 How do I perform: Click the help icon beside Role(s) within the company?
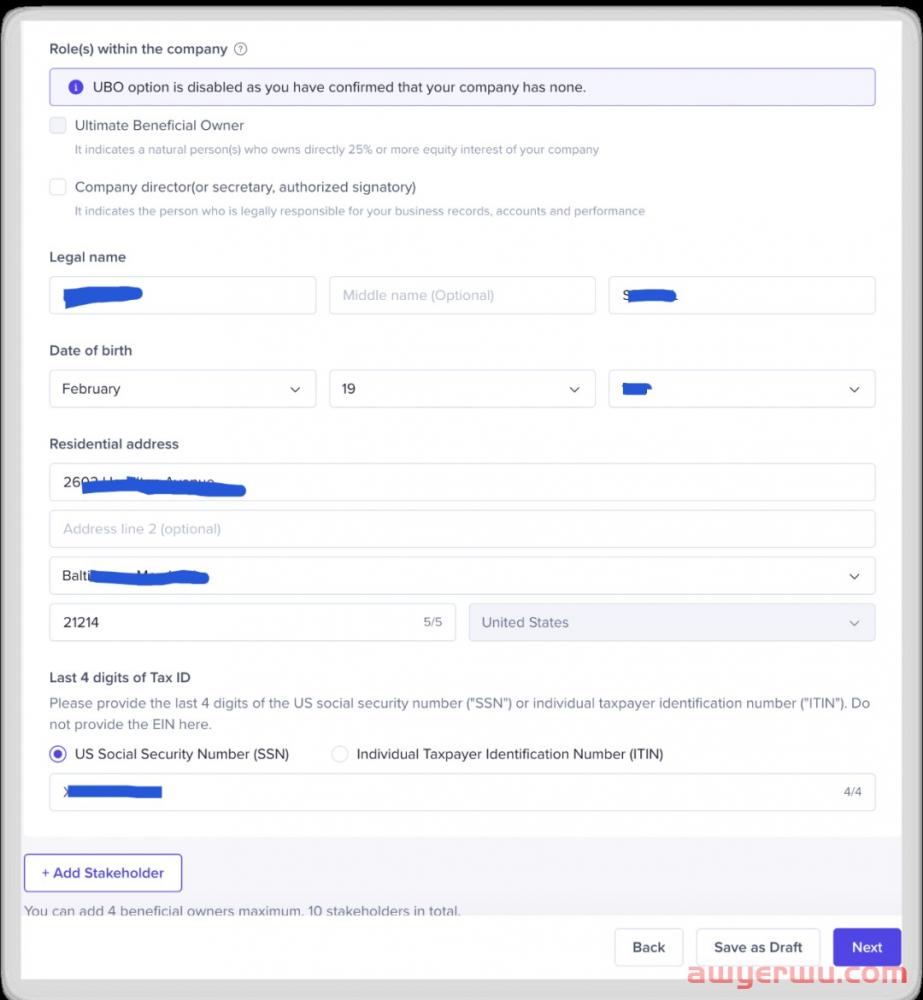(240, 49)
